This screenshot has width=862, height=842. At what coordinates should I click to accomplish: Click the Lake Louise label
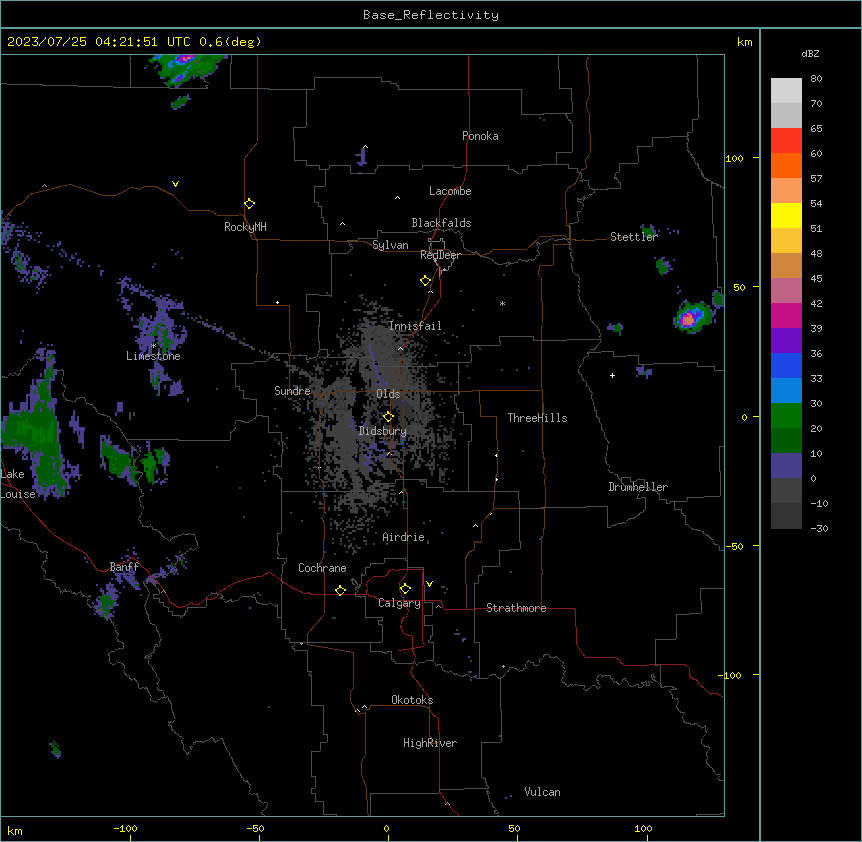[18, 484]
